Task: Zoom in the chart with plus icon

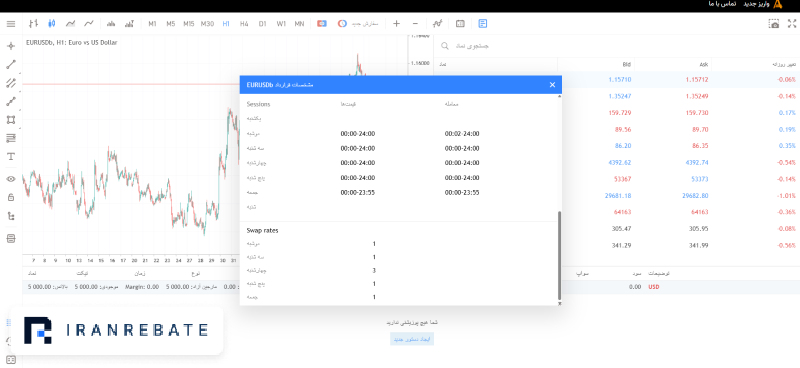Action: point(396,23)
